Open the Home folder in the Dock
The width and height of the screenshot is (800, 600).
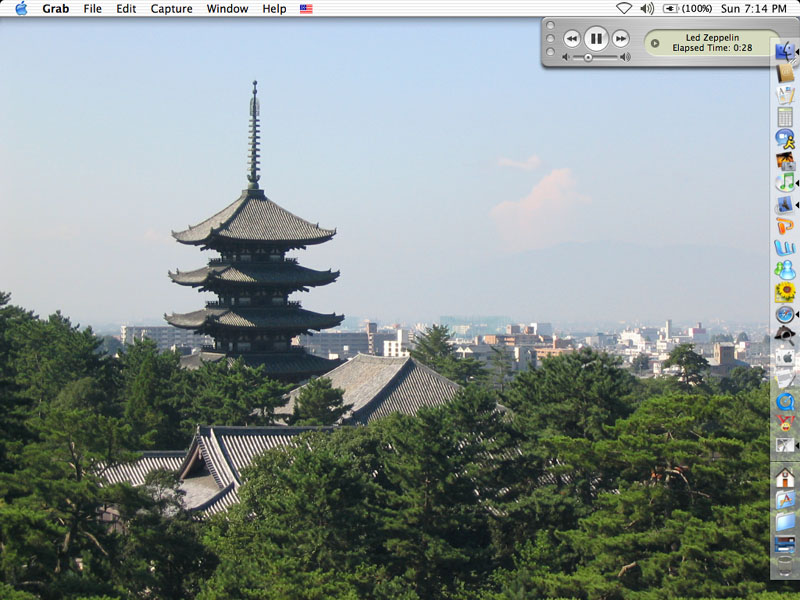tap(785, 478)
